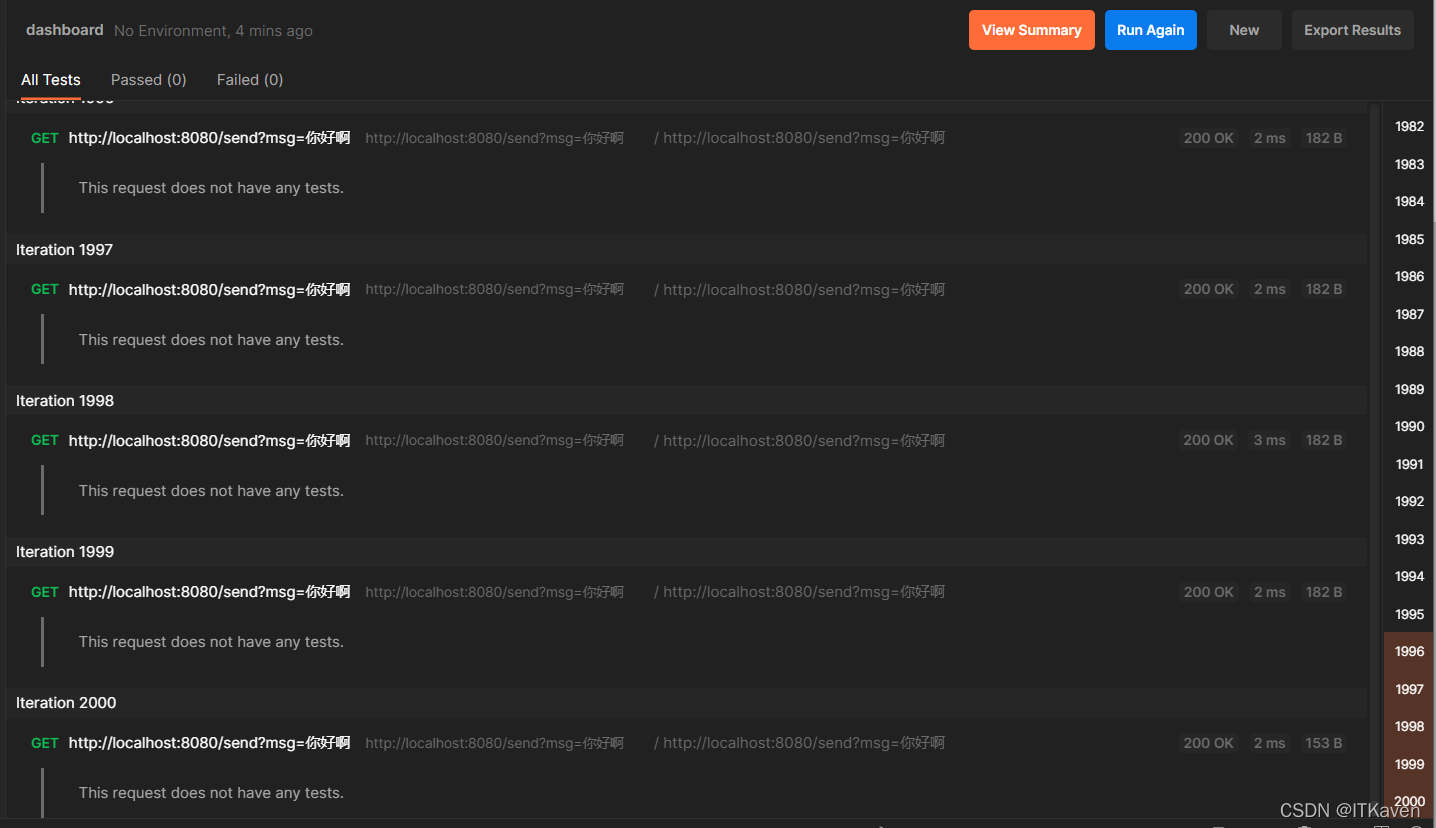
Task: Click the Run Again button
Action: (x=1150, y=30)
